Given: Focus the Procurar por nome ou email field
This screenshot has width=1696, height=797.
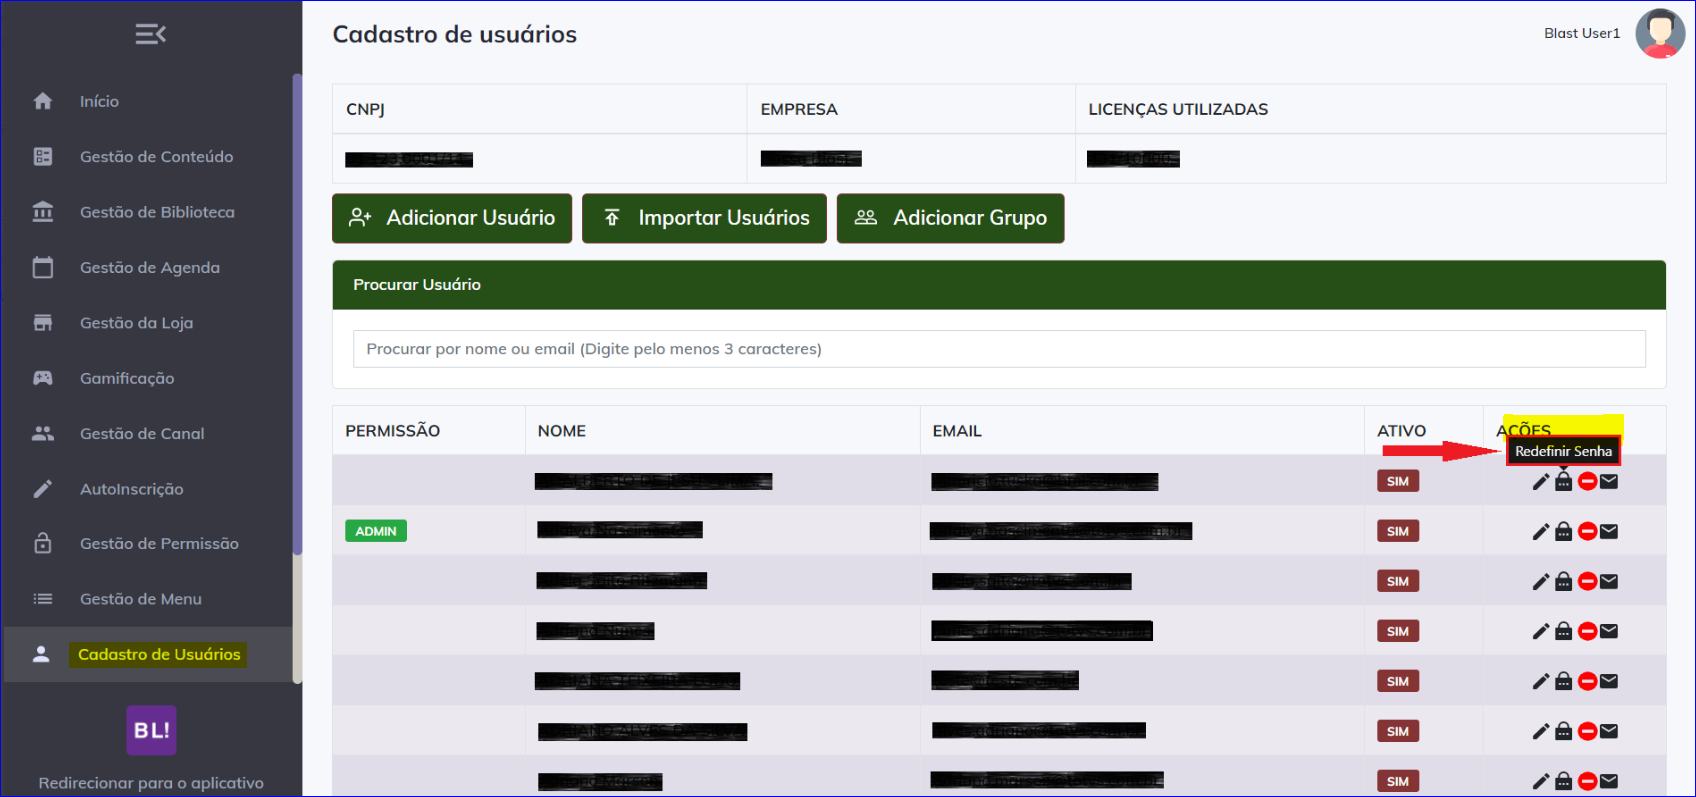Looking at the screenshot, I should 999,349.
